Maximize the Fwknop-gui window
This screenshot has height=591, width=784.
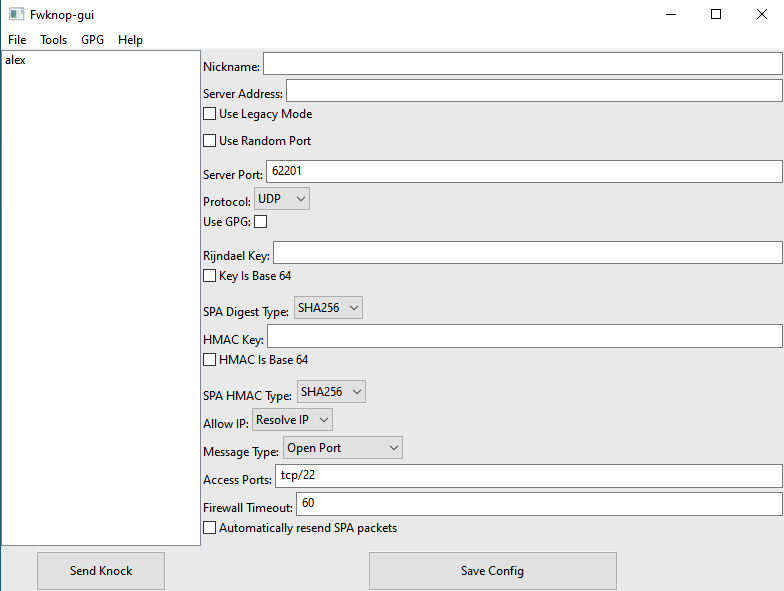716,14
